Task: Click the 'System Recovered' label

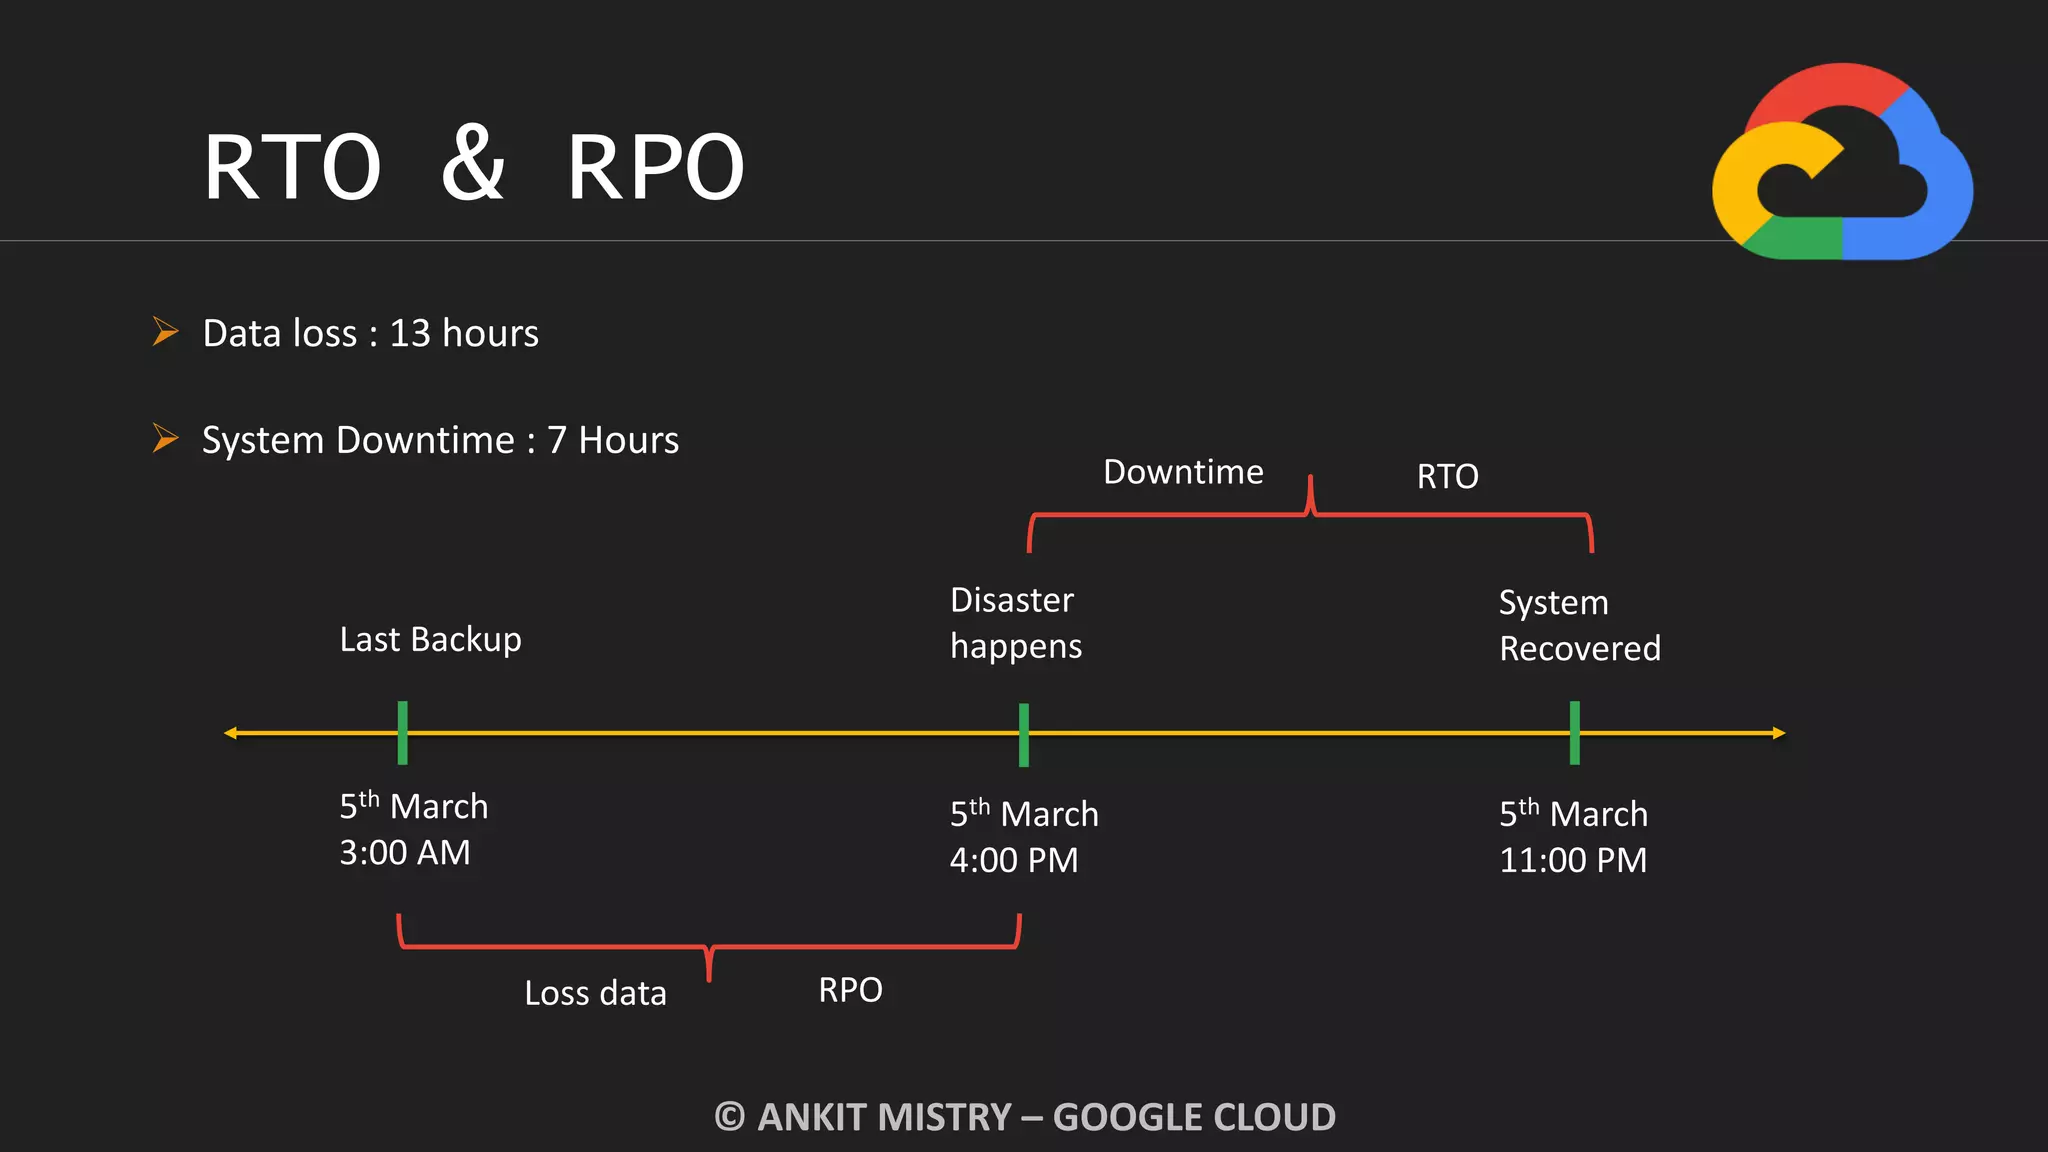Action: (x=1580, y=626)
